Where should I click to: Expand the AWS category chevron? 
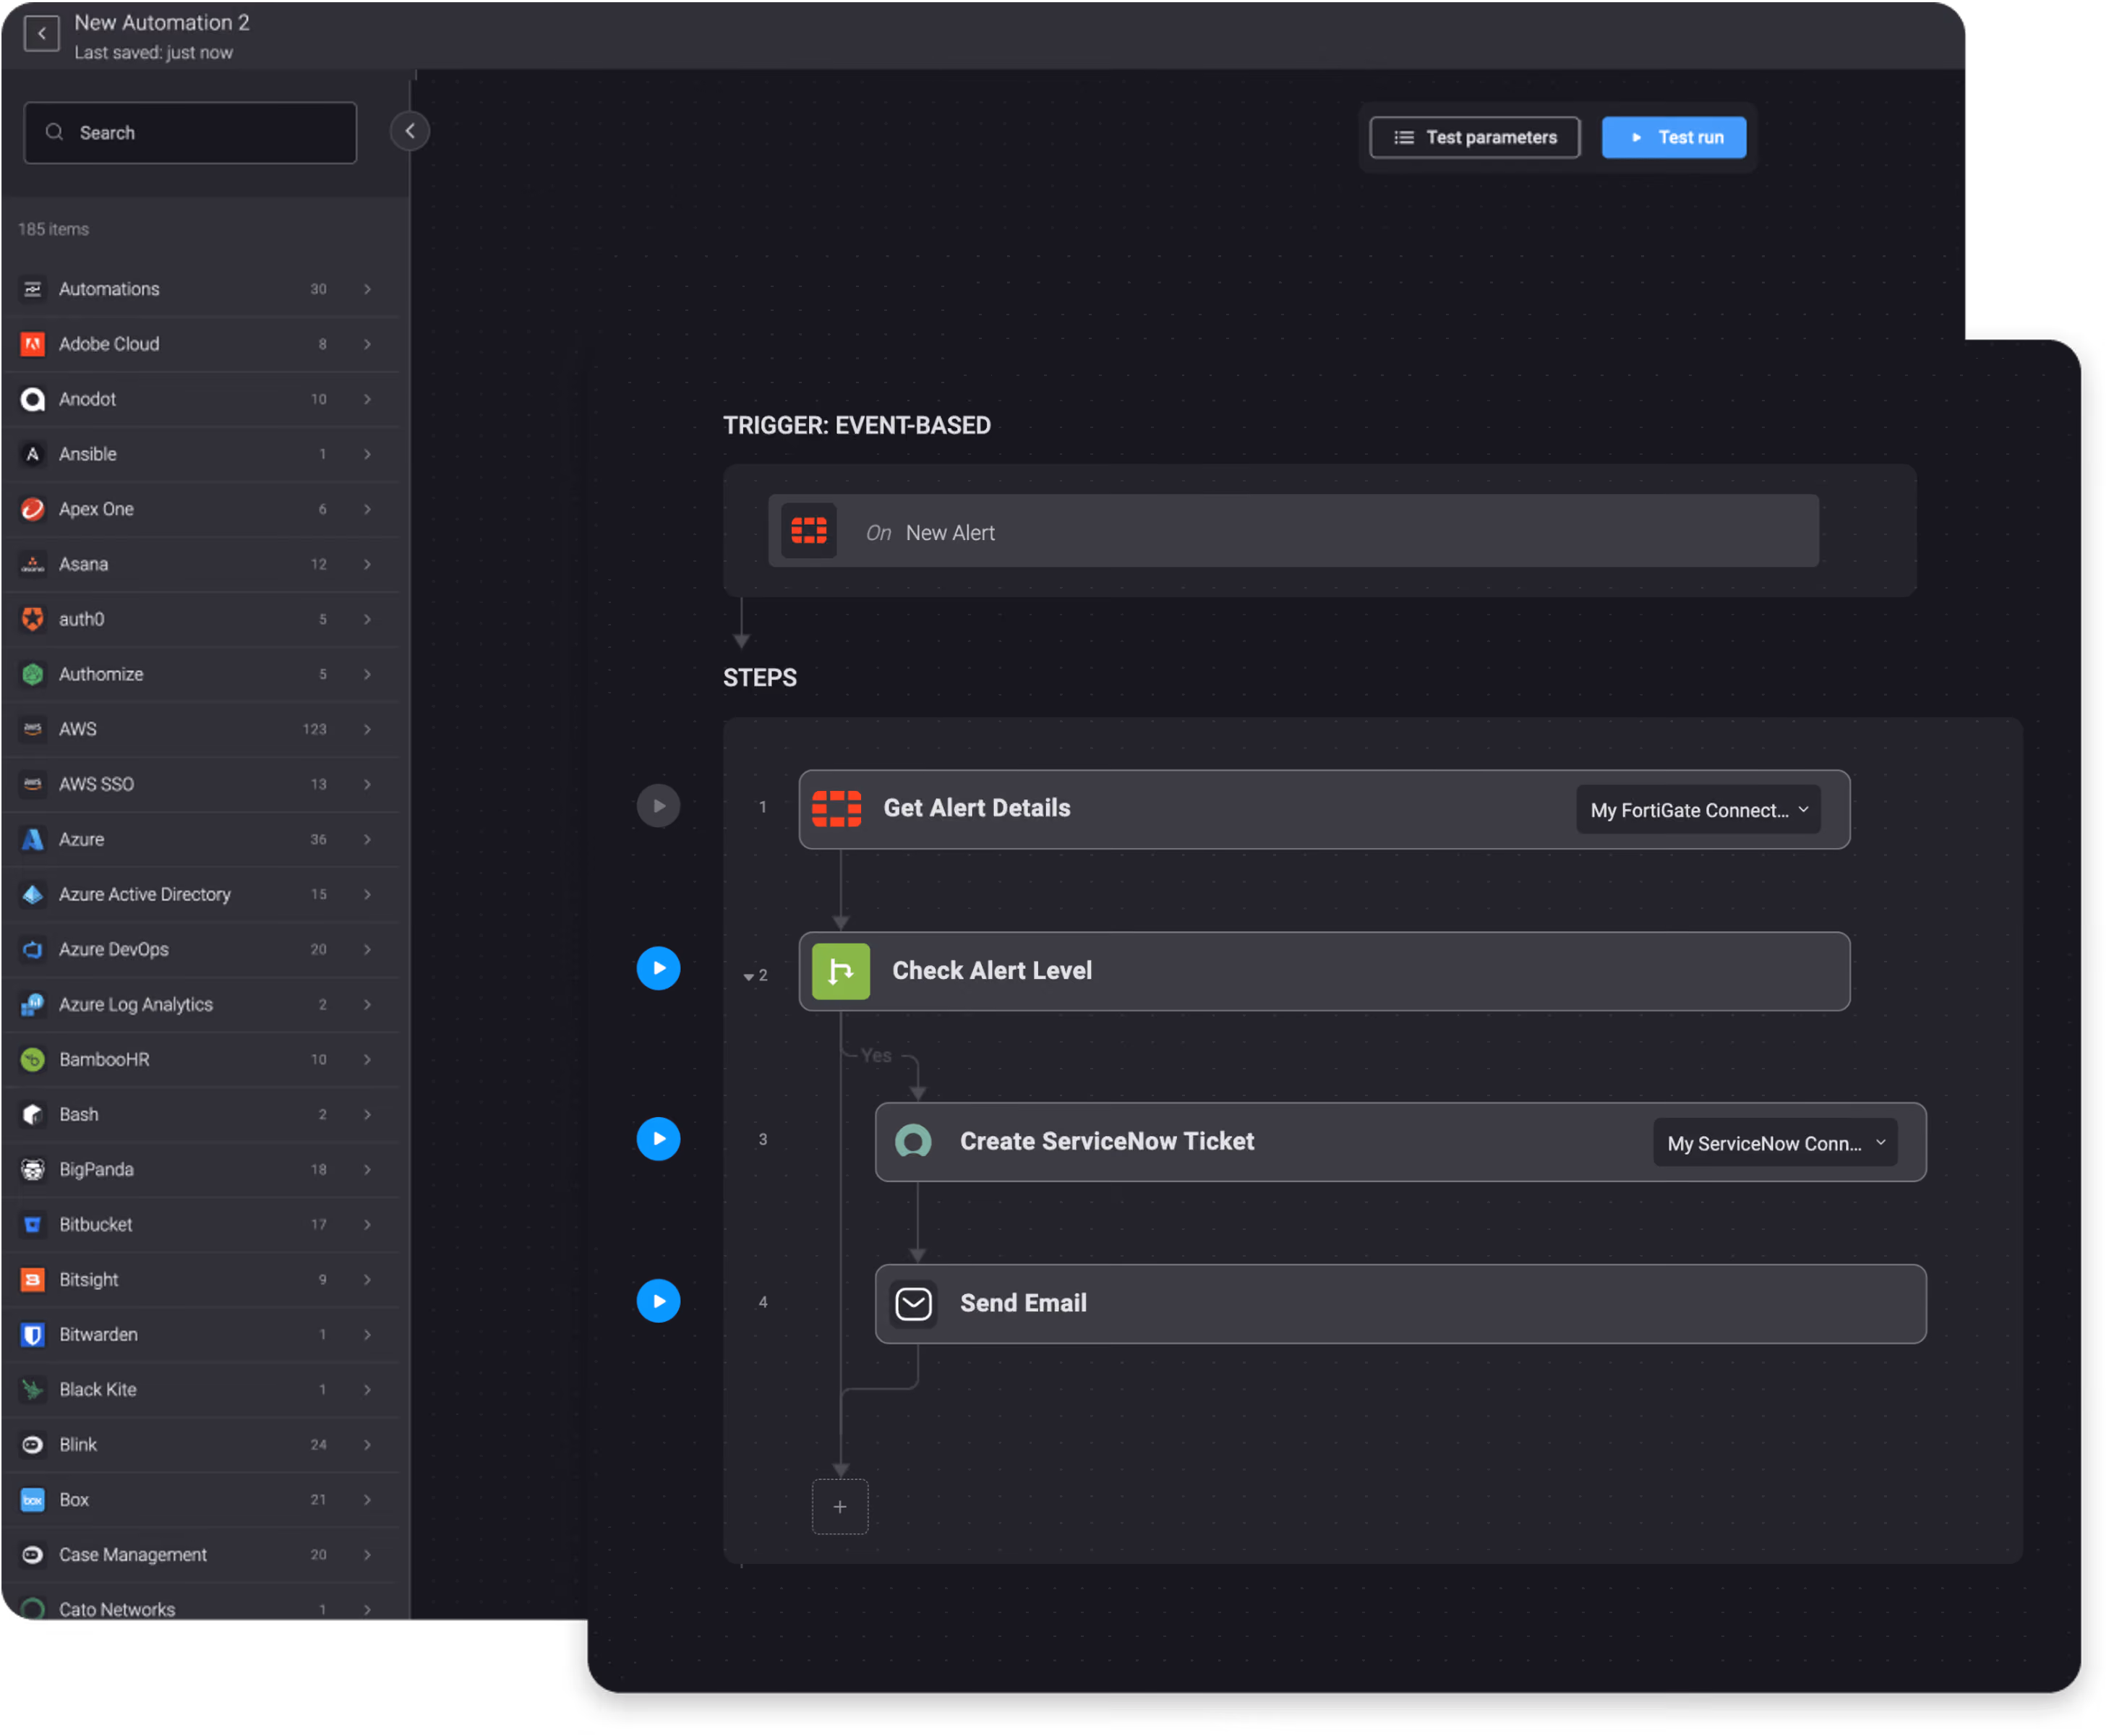(x=368, y=729)
